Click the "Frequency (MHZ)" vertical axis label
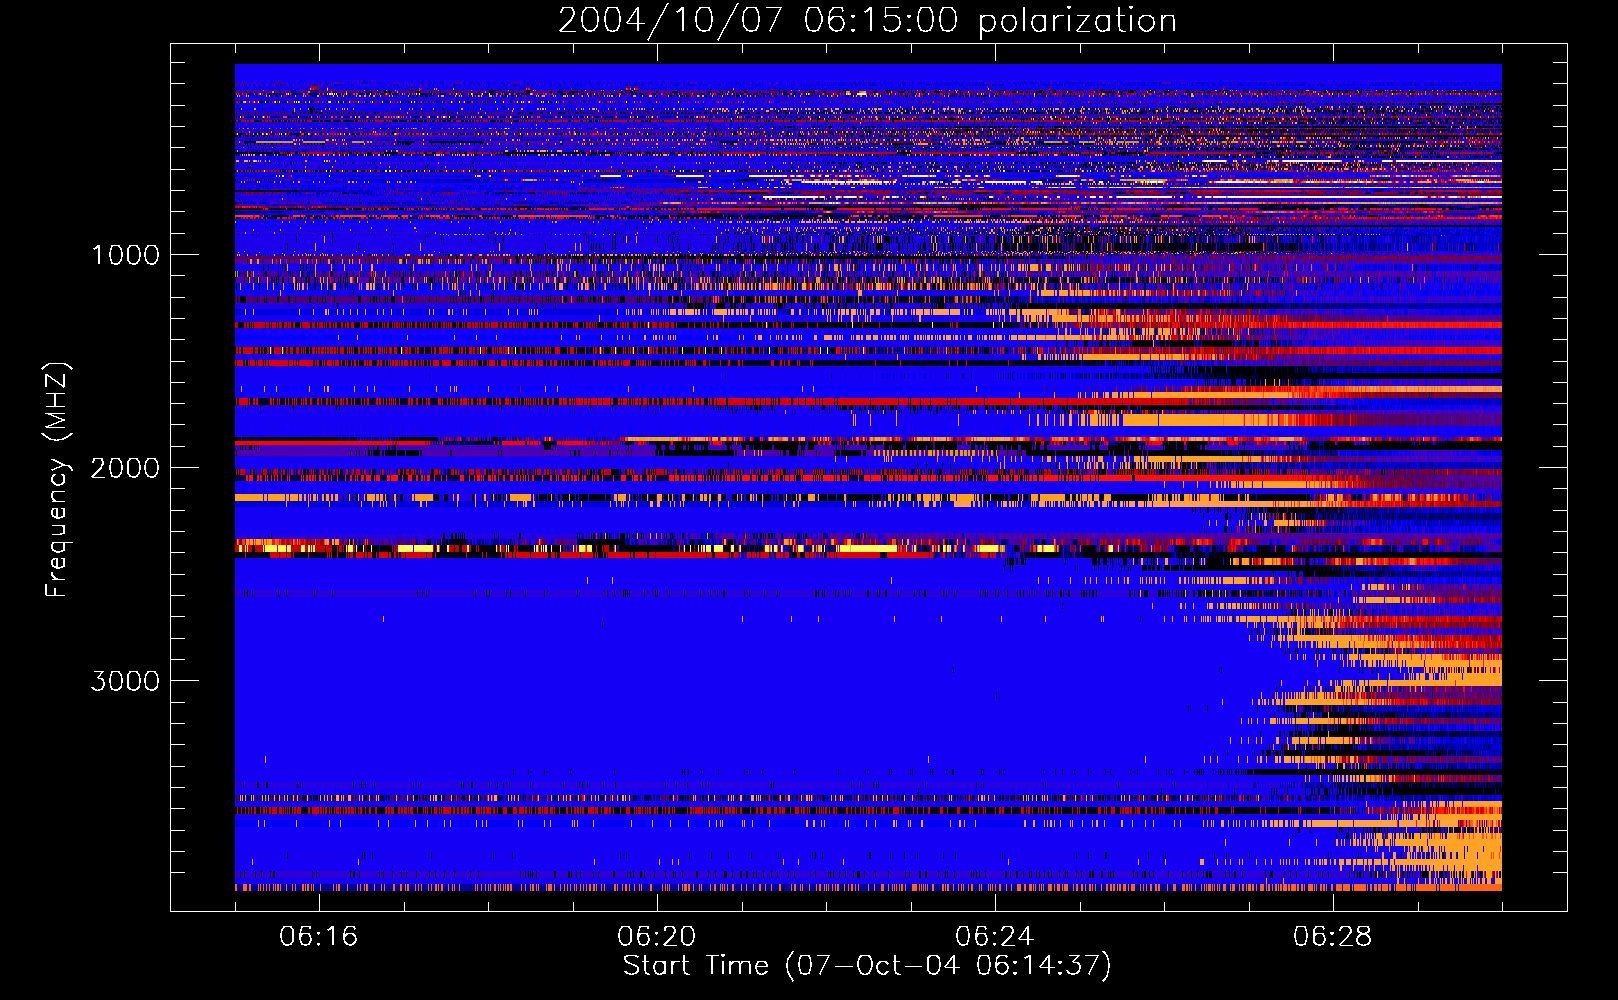The image size is (1618, 1000). [58, 480]
